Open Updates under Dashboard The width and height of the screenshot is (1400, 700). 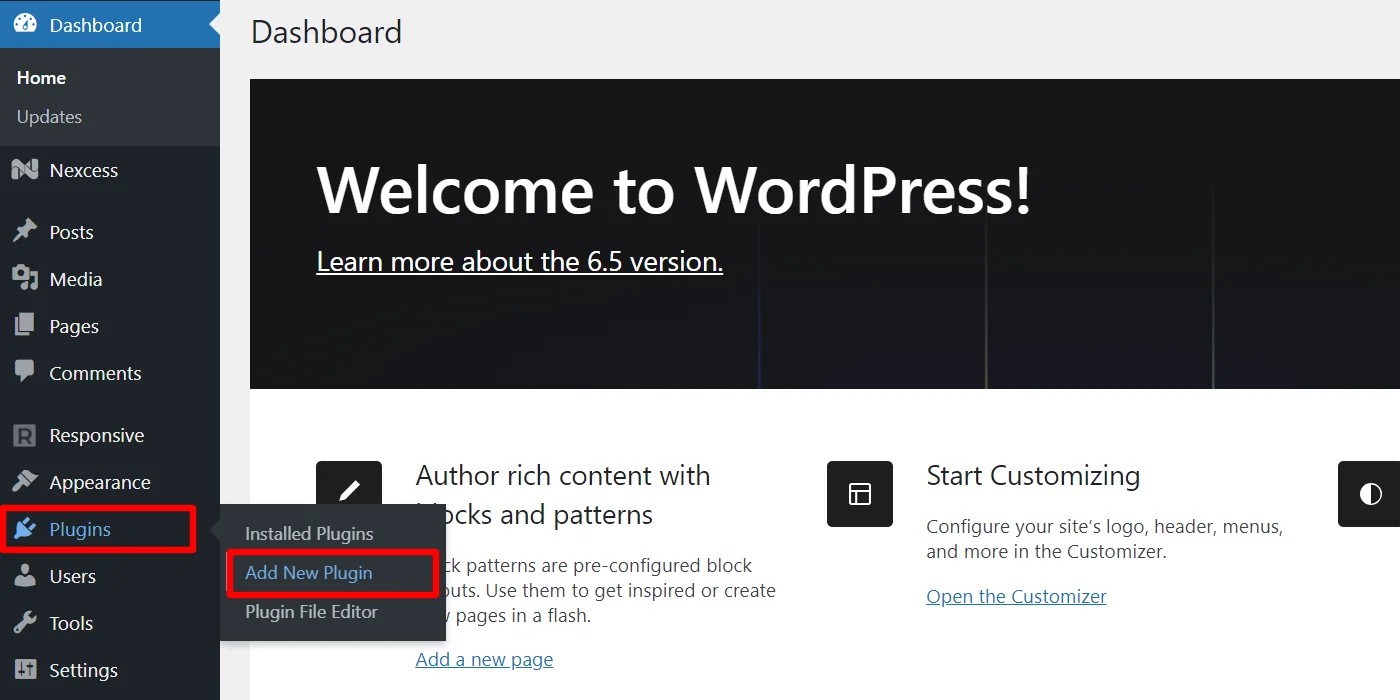tap(49, 117)
